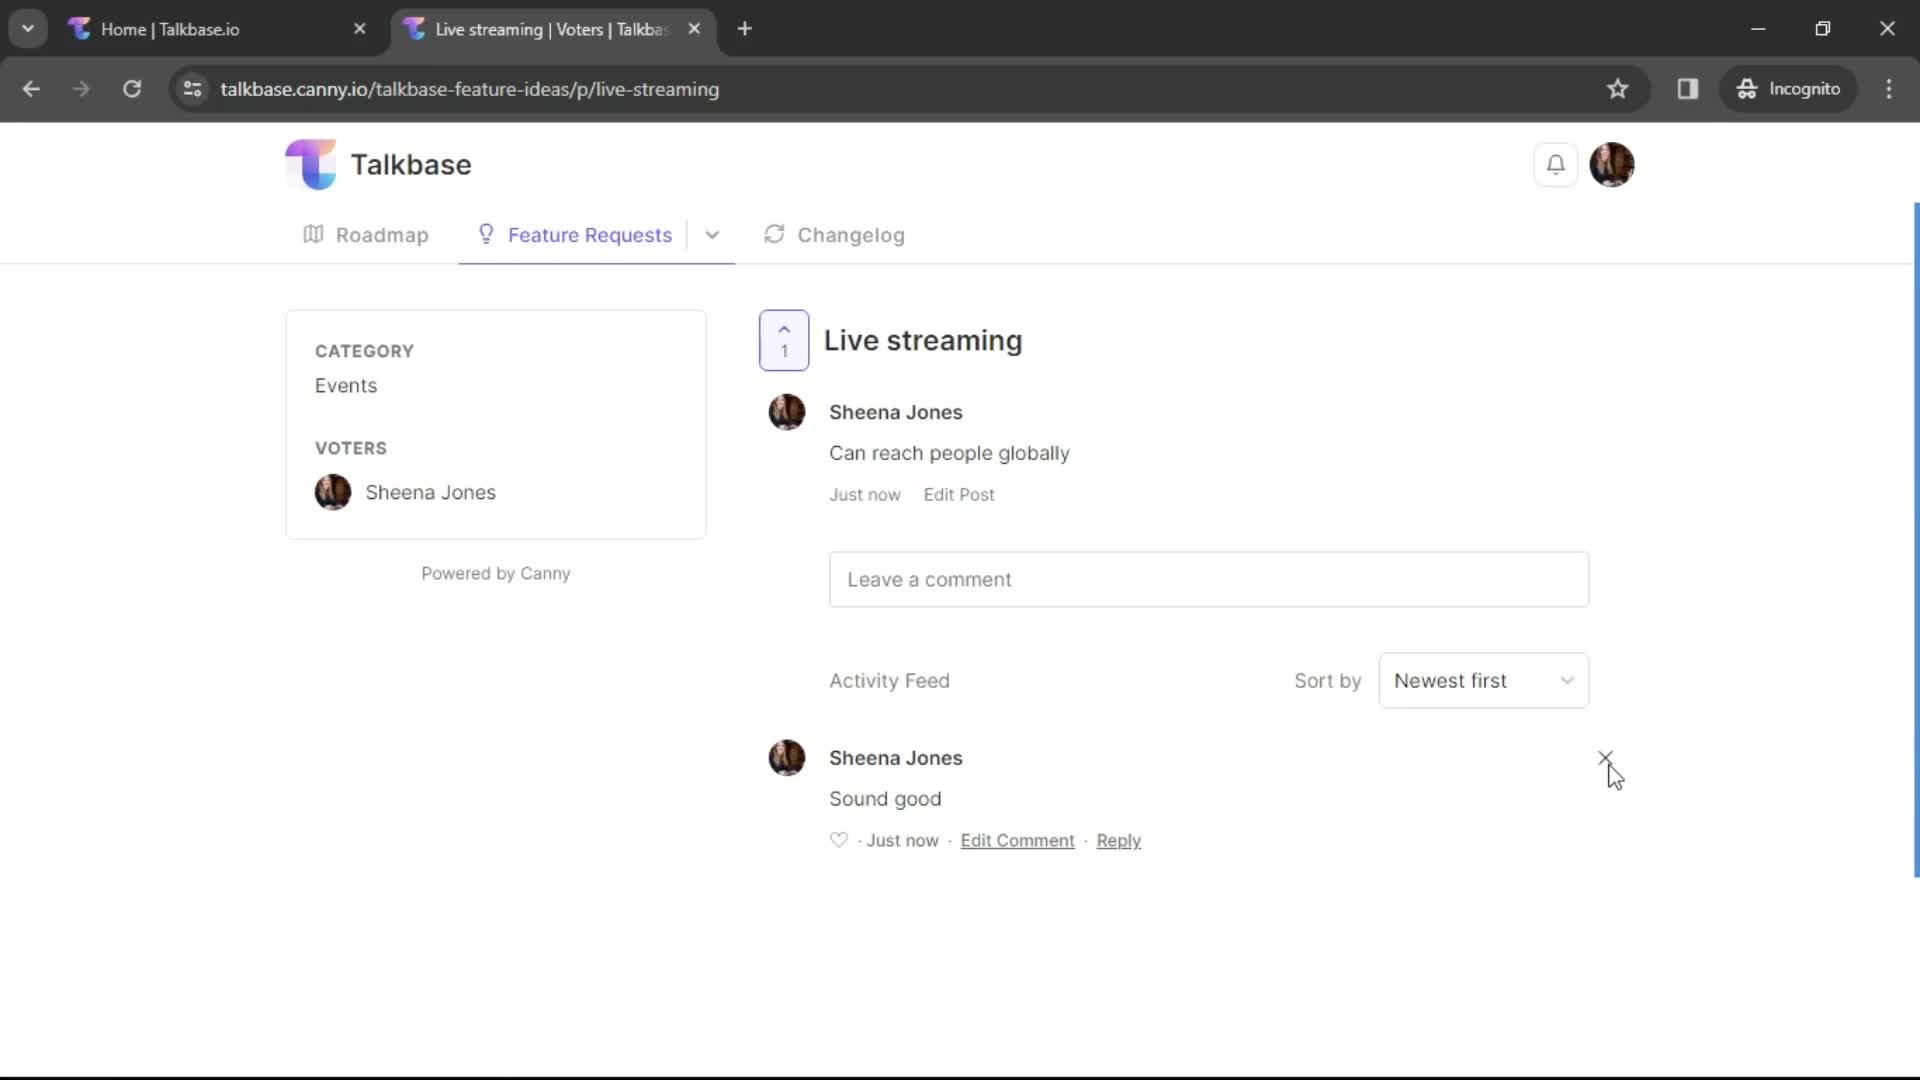This screenshot has height=1080, width=1920.
Task: Focus the Leave a comment field
Action: click(x=1208, y=580)
